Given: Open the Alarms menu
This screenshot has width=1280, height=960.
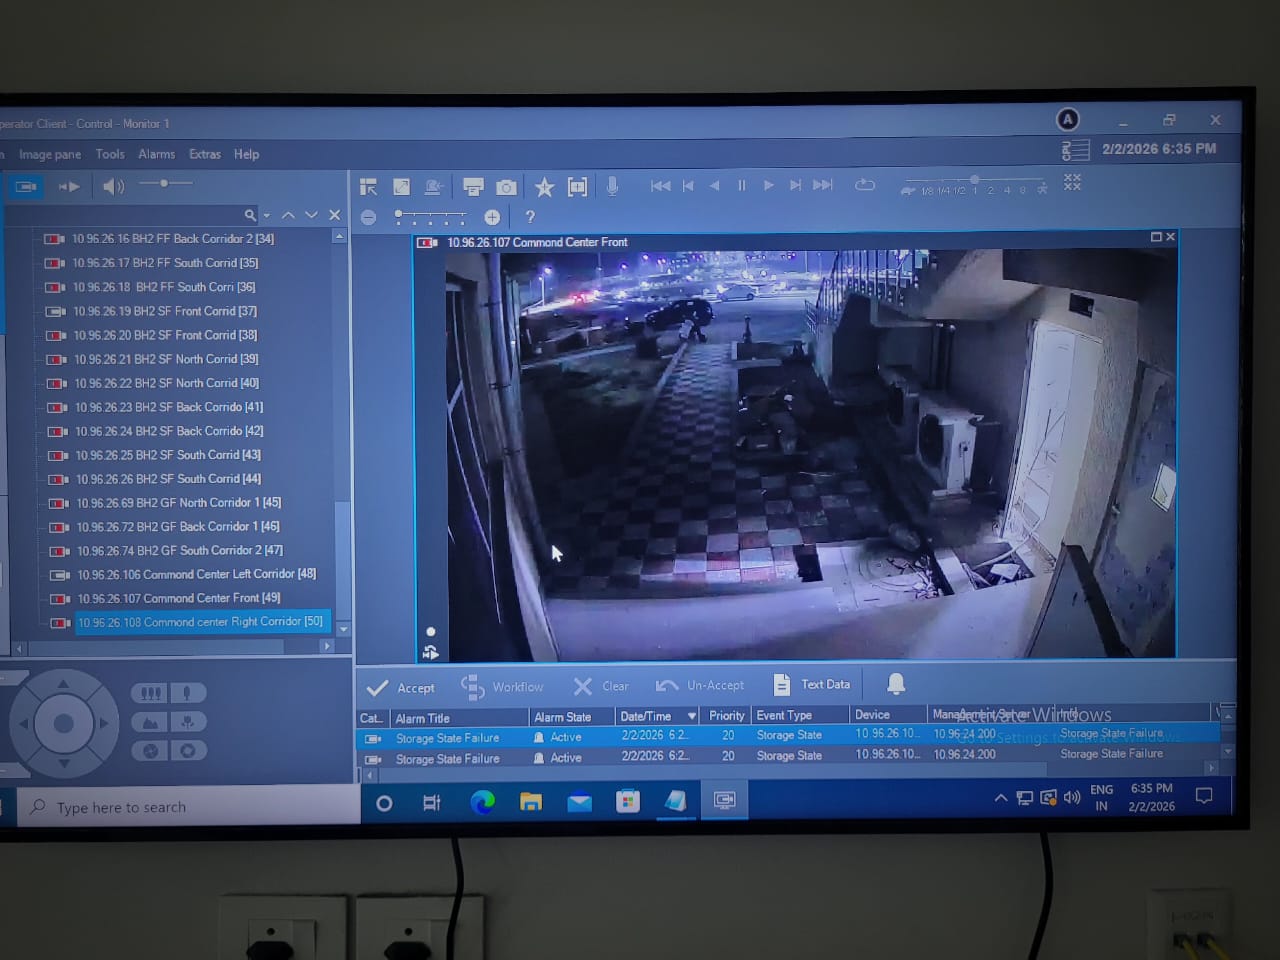Looking at the screenshot, I should (157, 154).
